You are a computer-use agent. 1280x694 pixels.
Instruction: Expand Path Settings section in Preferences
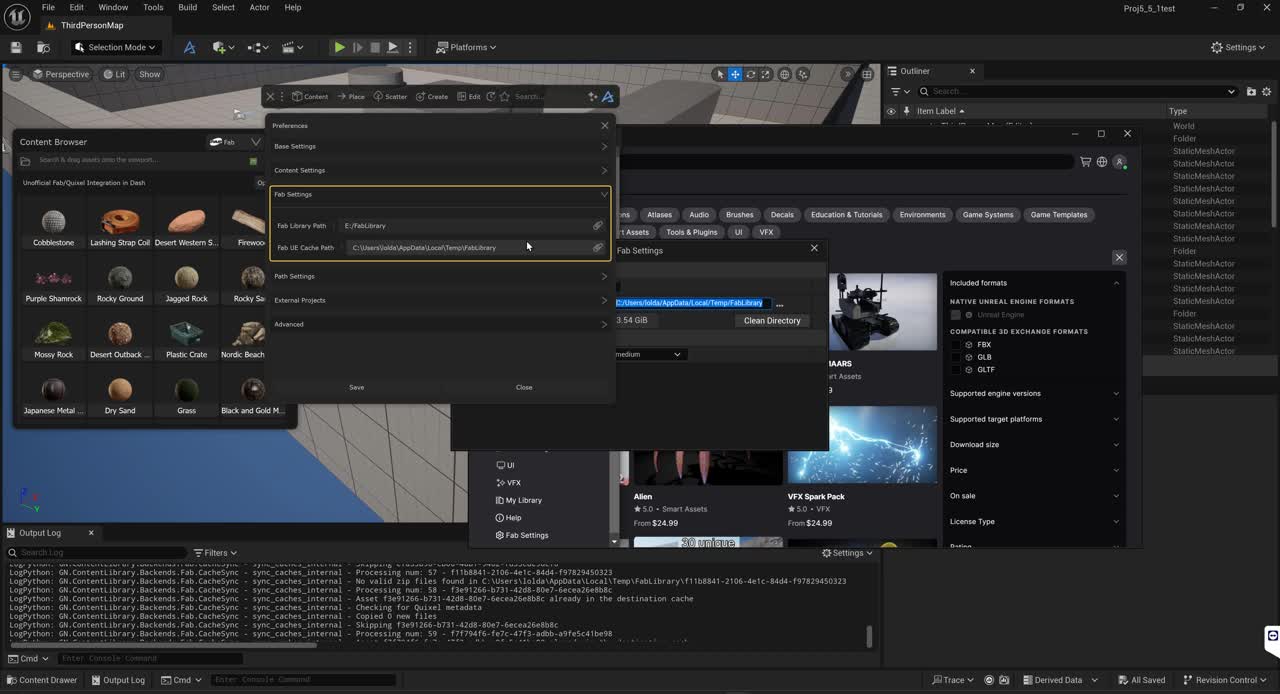pyautogui.click(x=440, y=276)
